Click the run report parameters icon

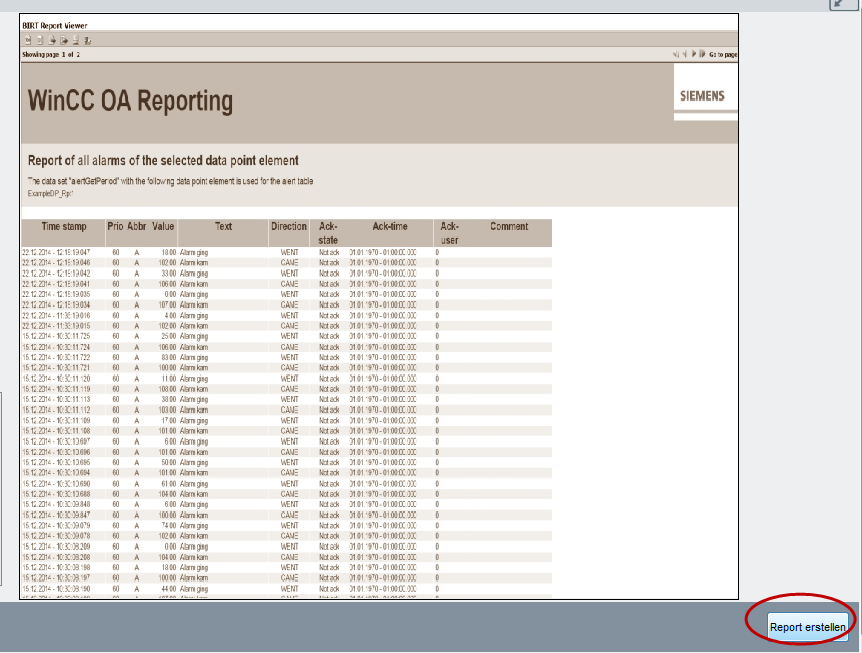pyautogui.click(x=40, y=40)
